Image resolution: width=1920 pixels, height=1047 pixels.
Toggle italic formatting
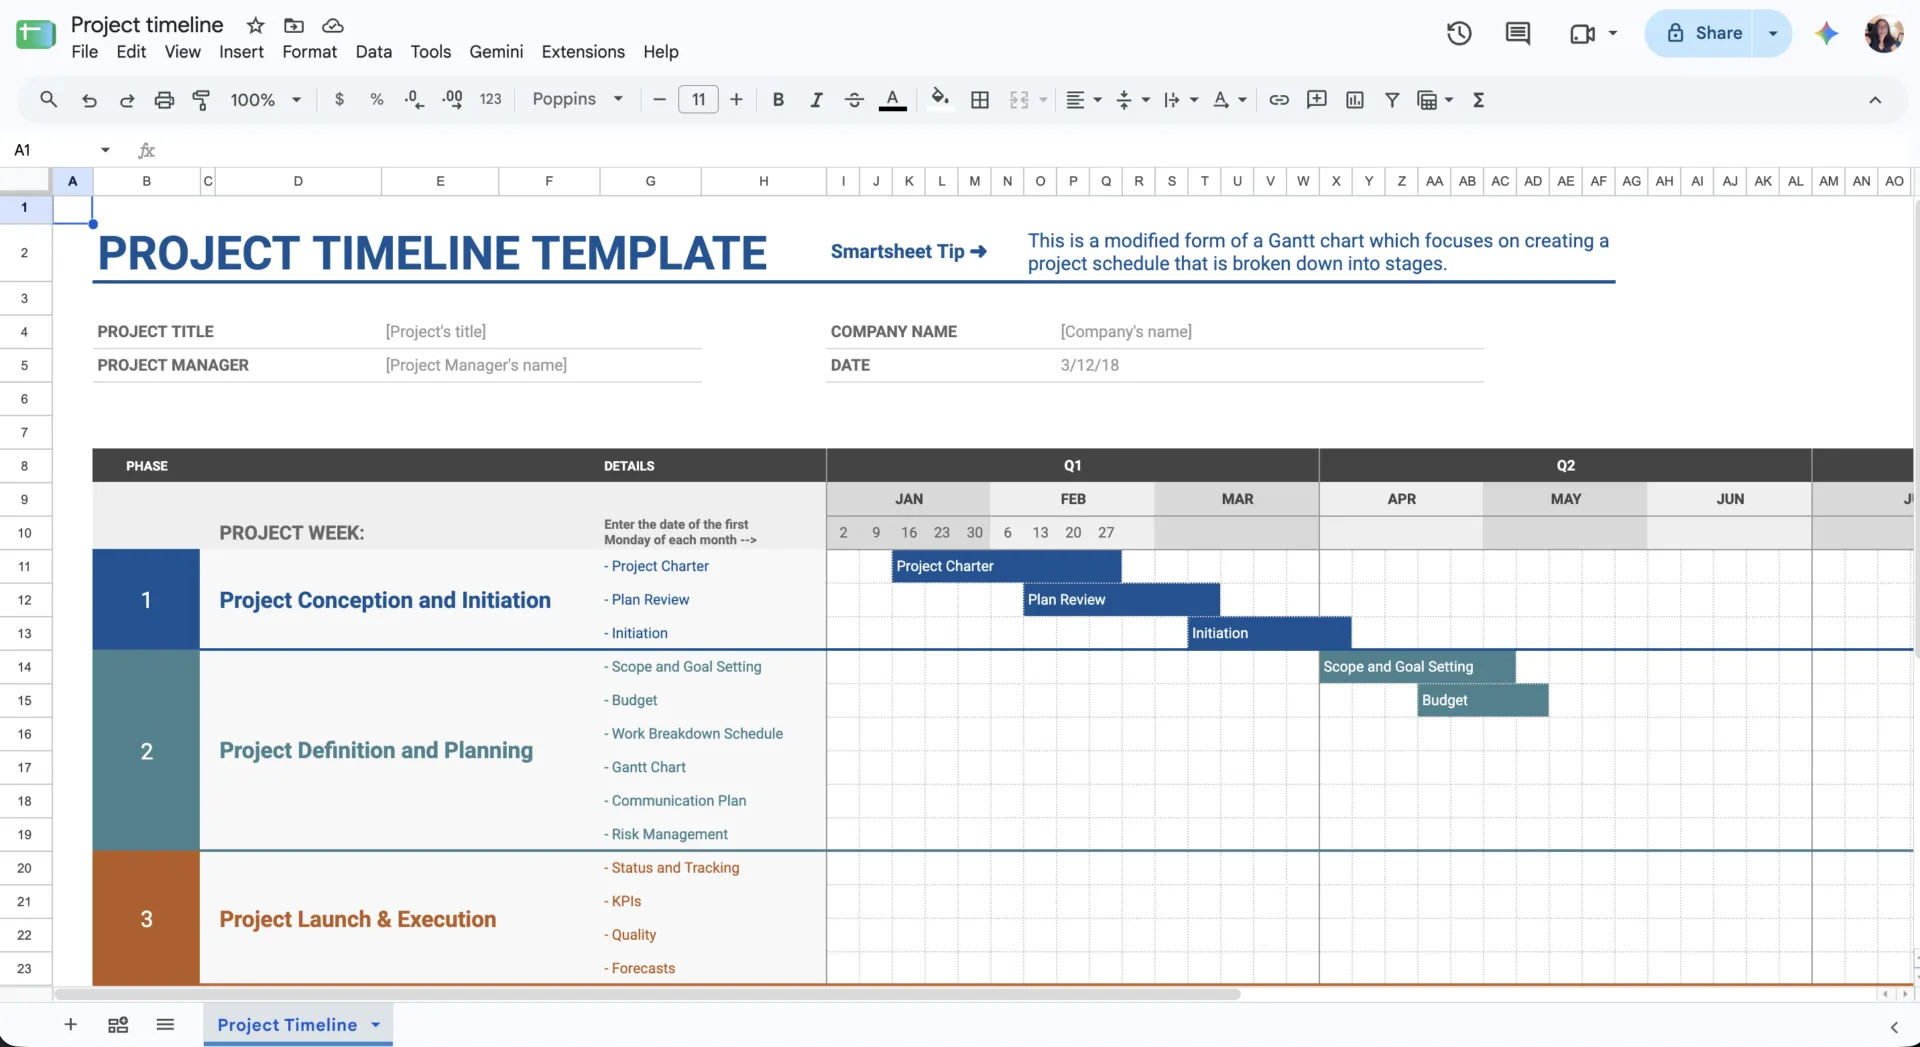click(x=816, y=100)
